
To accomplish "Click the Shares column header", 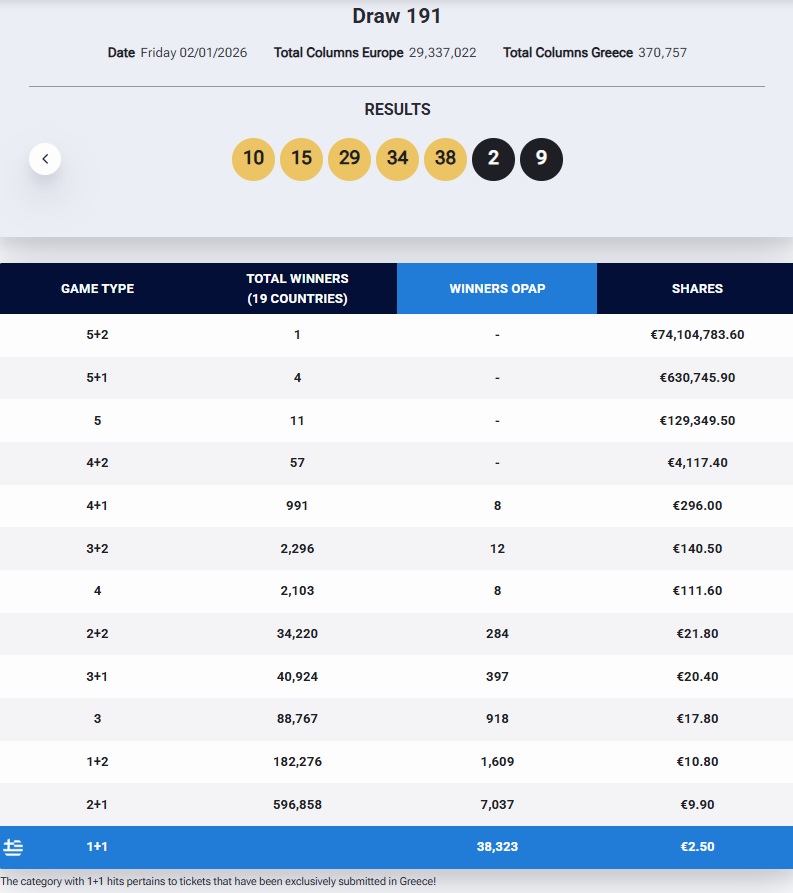I will click(697, 289).
